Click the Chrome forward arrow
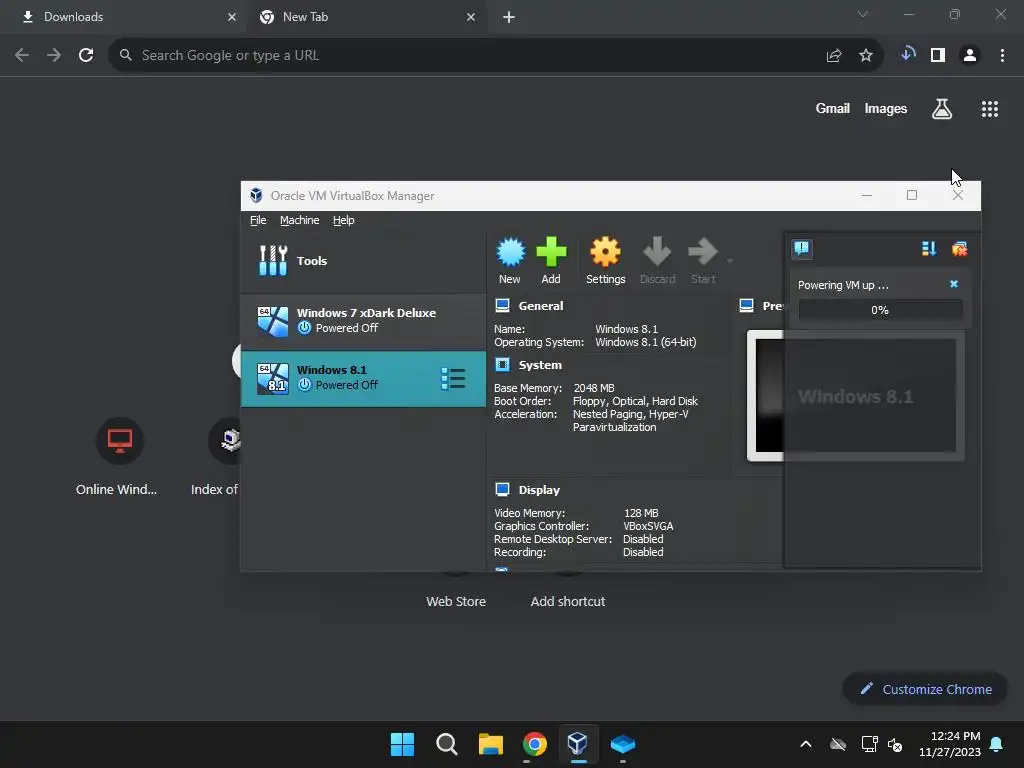This screenshot has width=1024, height=768. pos(54,56)
